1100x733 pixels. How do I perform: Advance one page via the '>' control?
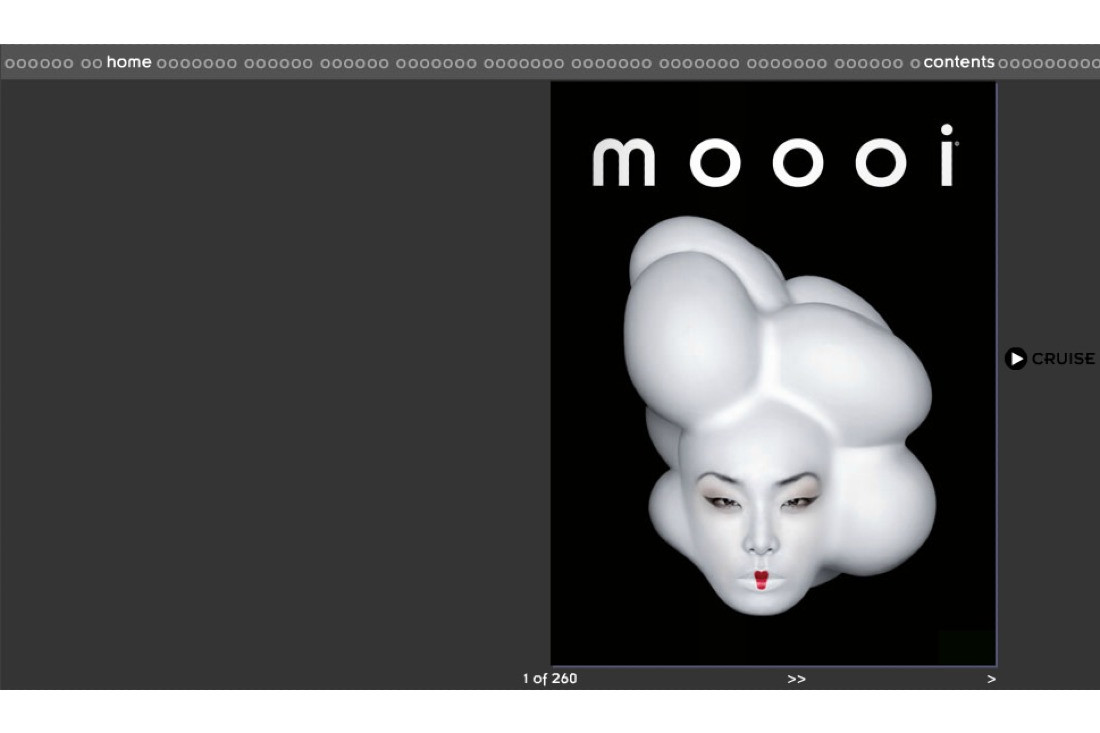tap(992, 679)
